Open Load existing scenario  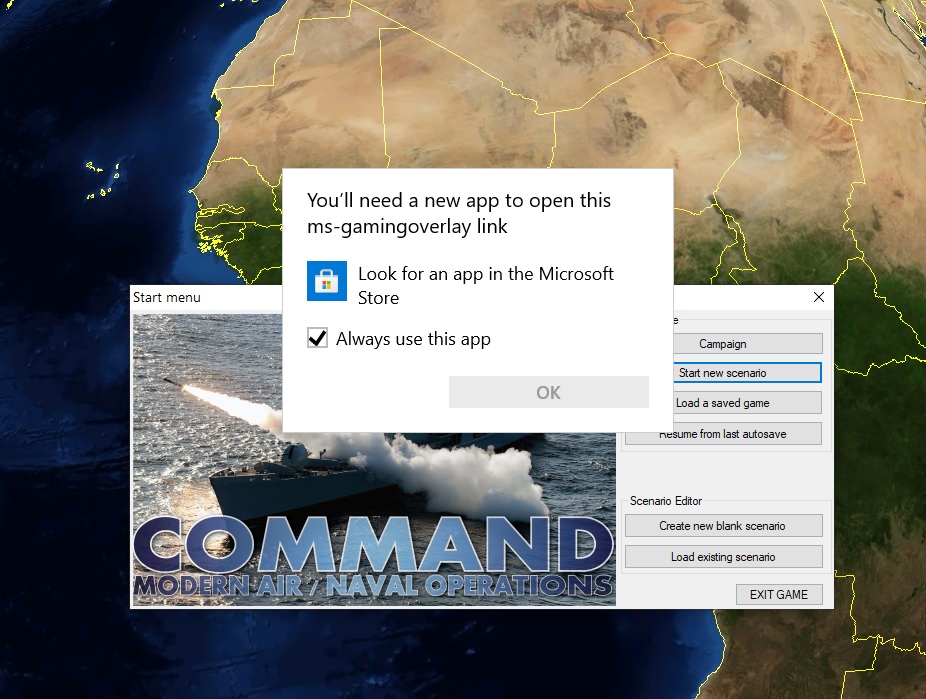(723, 557)
